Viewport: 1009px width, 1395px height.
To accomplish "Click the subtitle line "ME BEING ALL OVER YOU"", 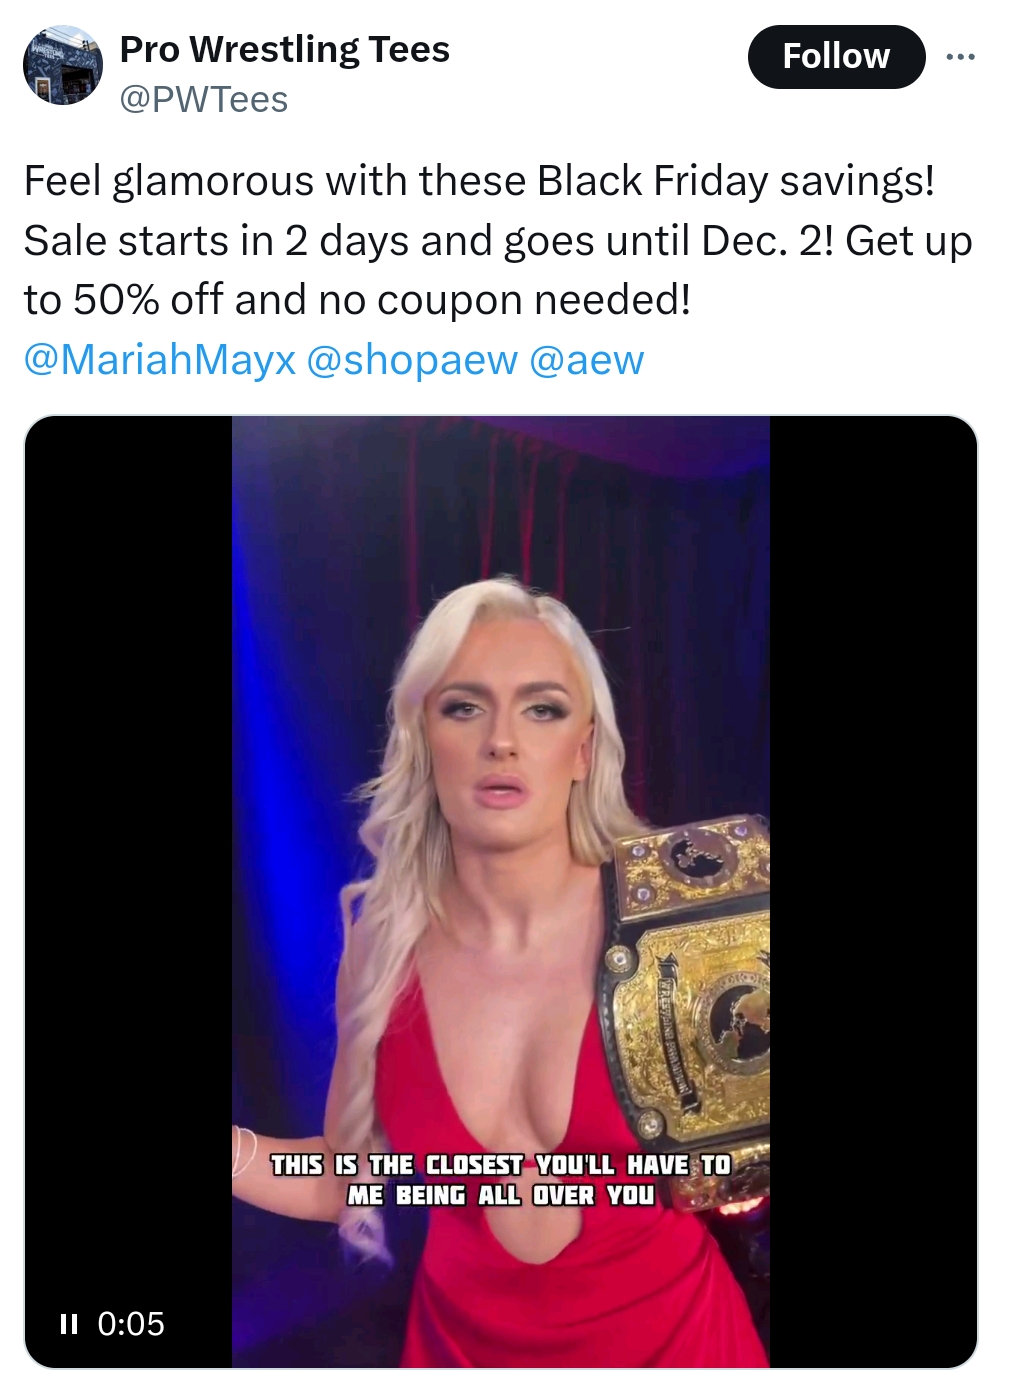I will point(501,1195).
